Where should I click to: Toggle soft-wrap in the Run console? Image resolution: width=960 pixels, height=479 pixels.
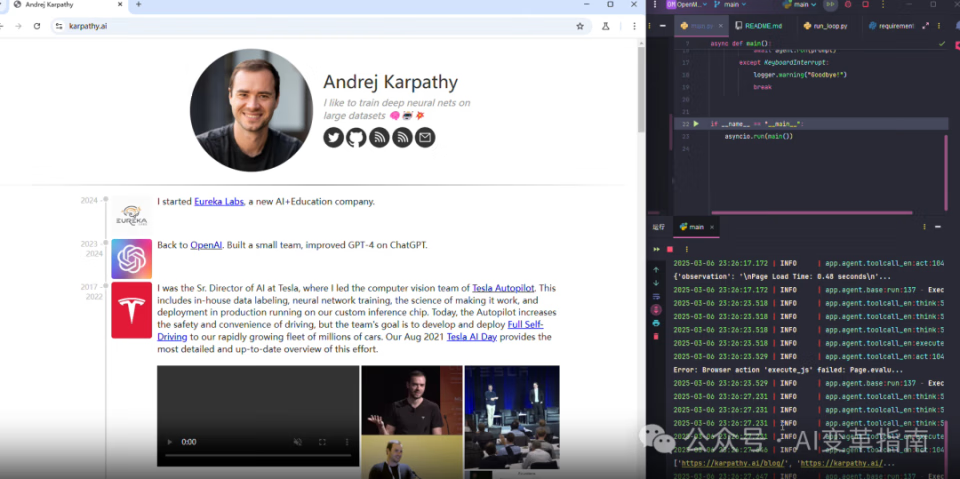click(x=656, y=296)
